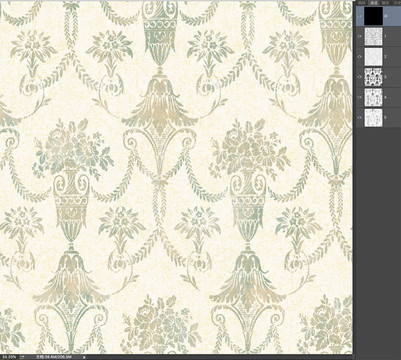Toggle visibility of channel 1
Image resolution: width=401 pixels, height=360 pixels.
point(359,36)
